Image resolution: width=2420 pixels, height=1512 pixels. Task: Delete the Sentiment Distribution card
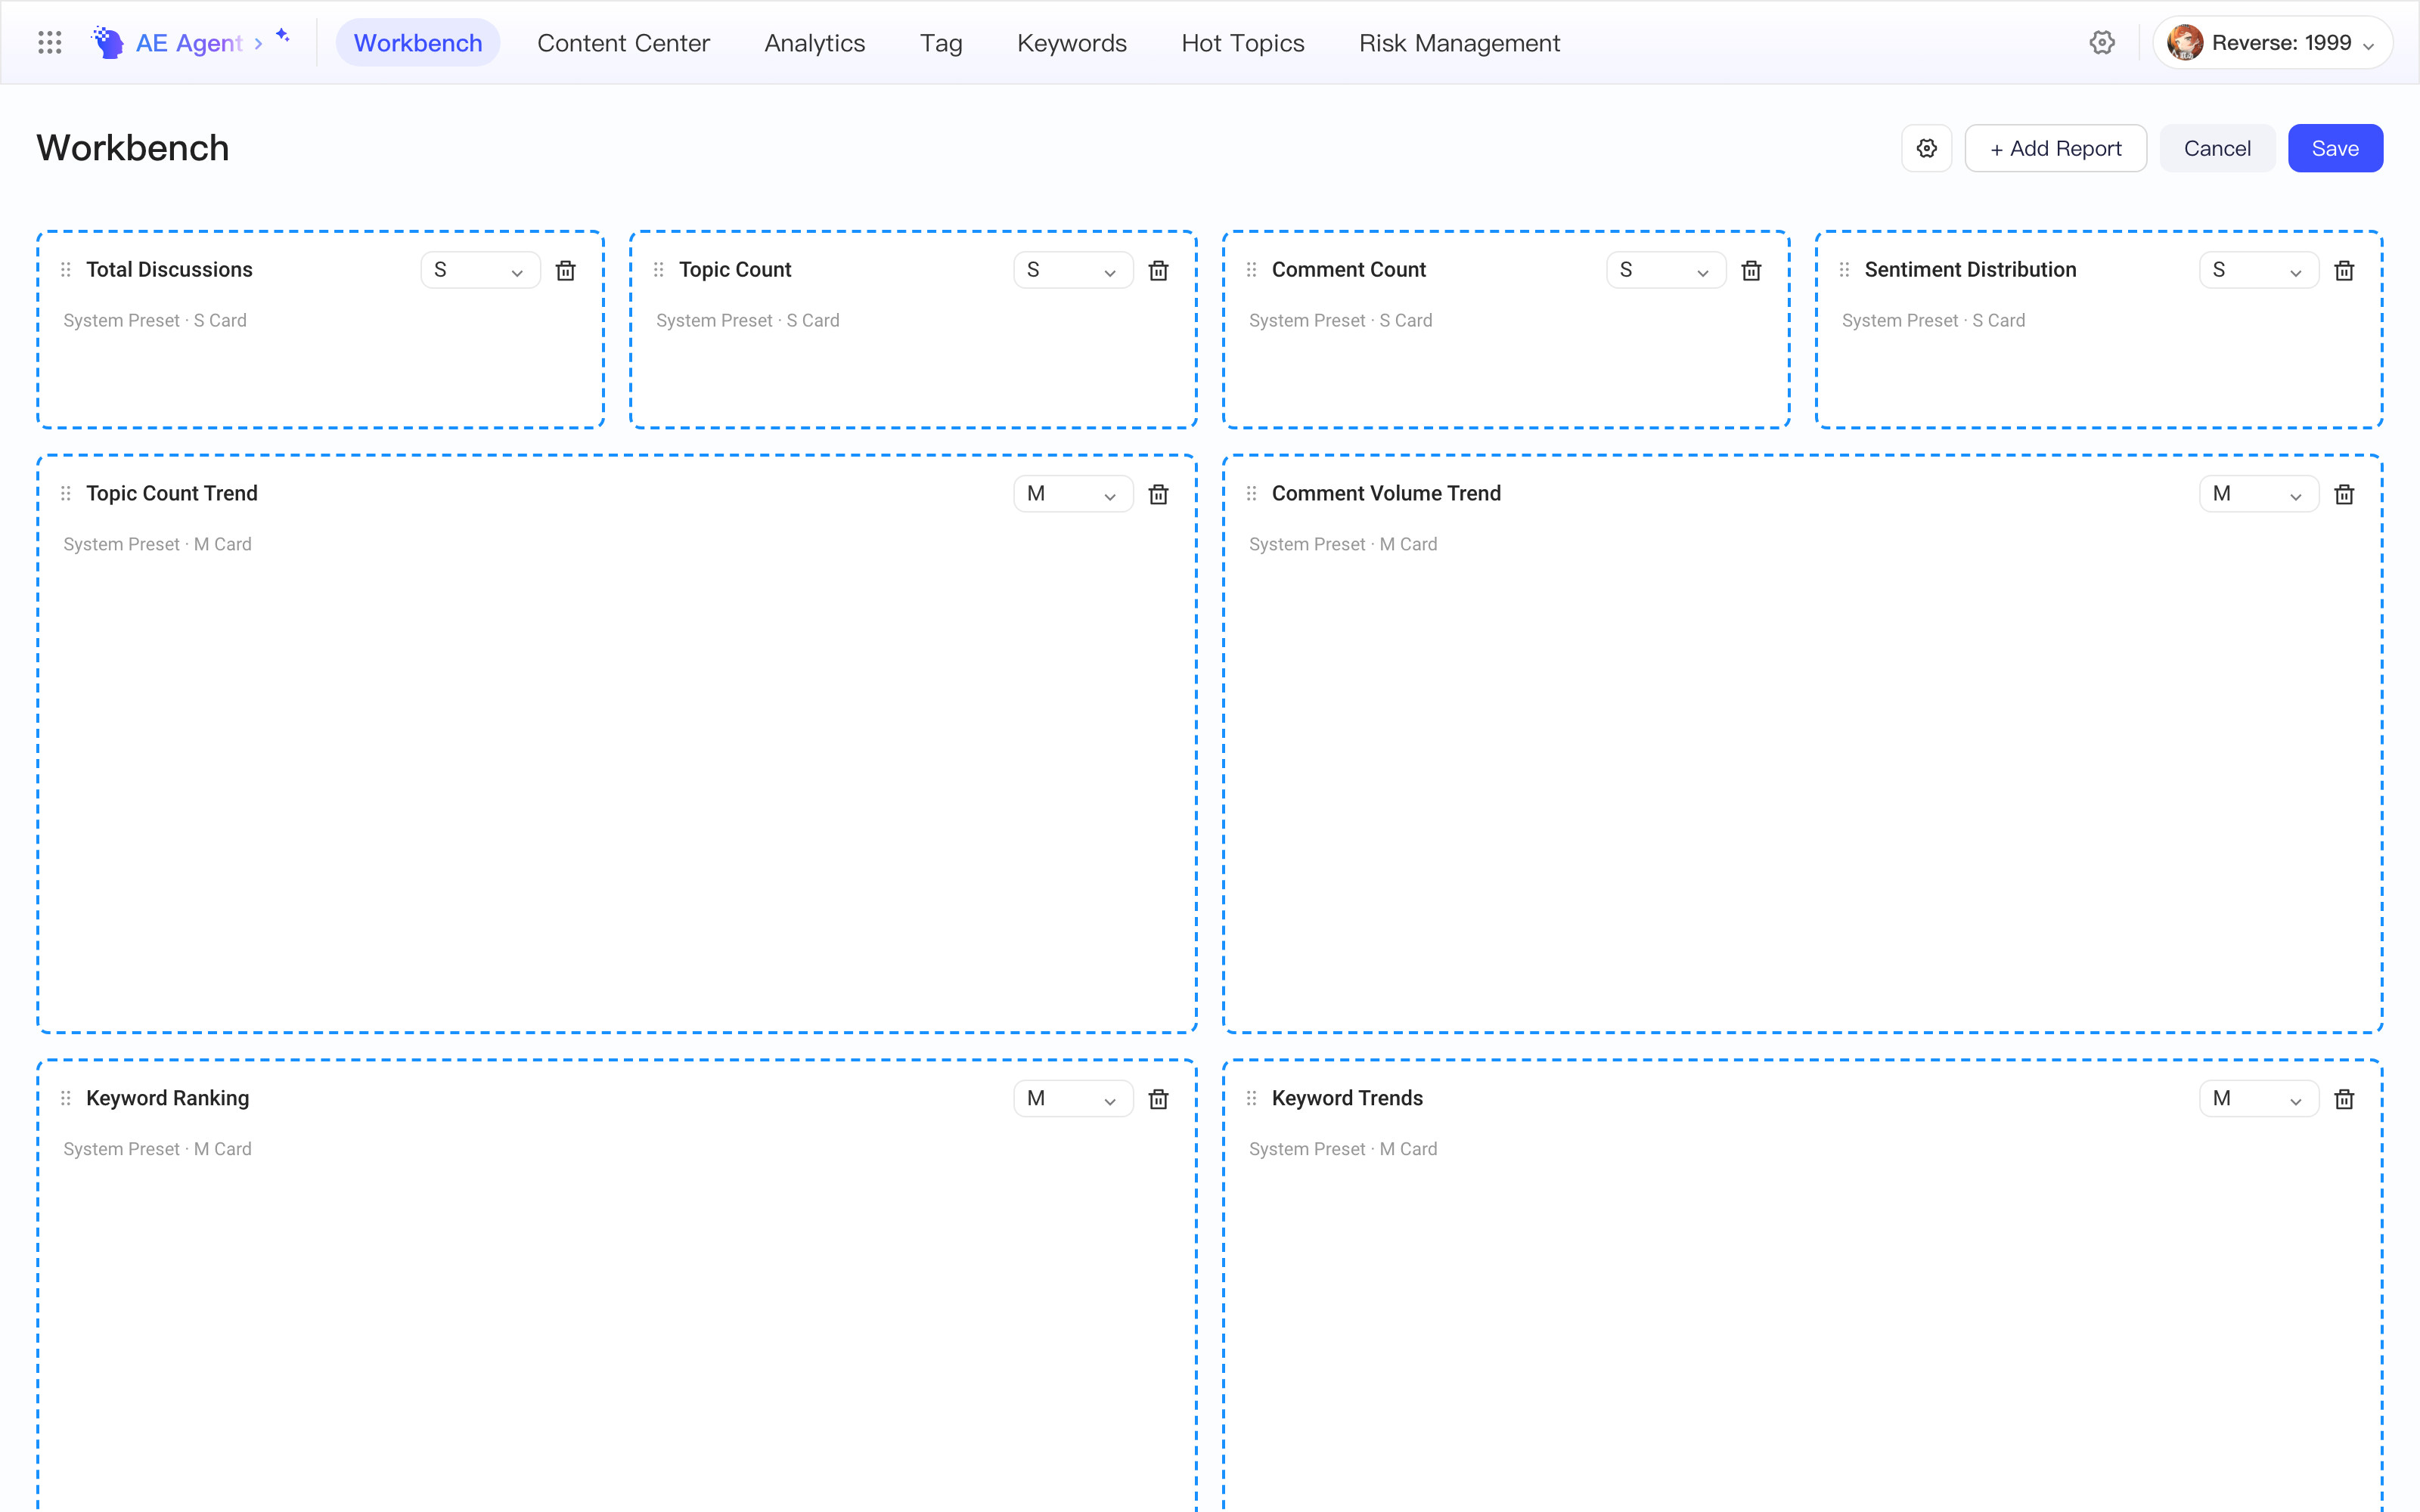(2345, 270)
